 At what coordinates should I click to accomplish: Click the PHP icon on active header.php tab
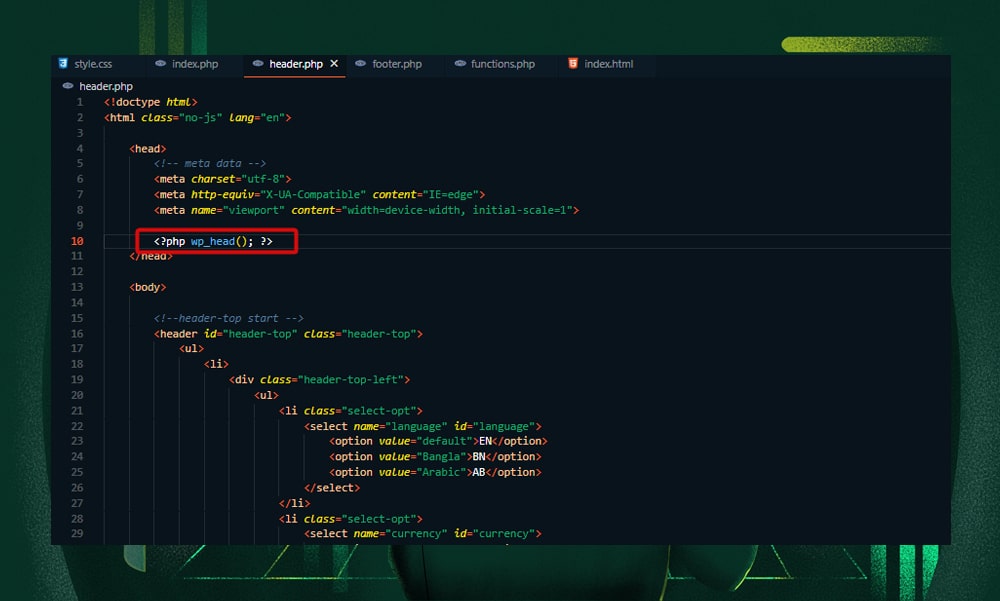click(x=258, y=64)
